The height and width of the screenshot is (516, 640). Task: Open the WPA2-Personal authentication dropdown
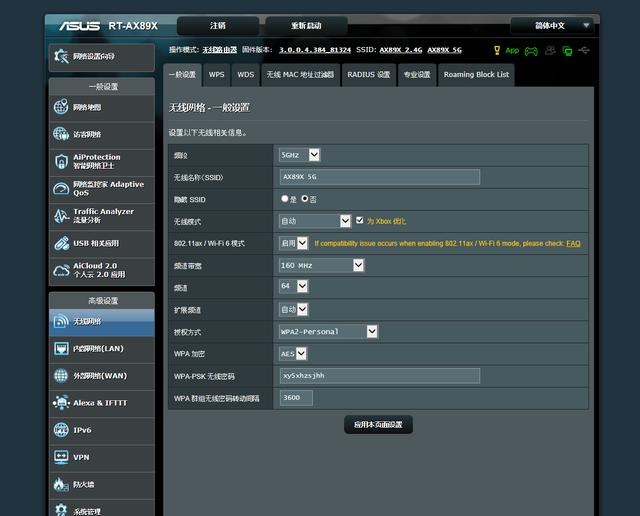point(328,331)
